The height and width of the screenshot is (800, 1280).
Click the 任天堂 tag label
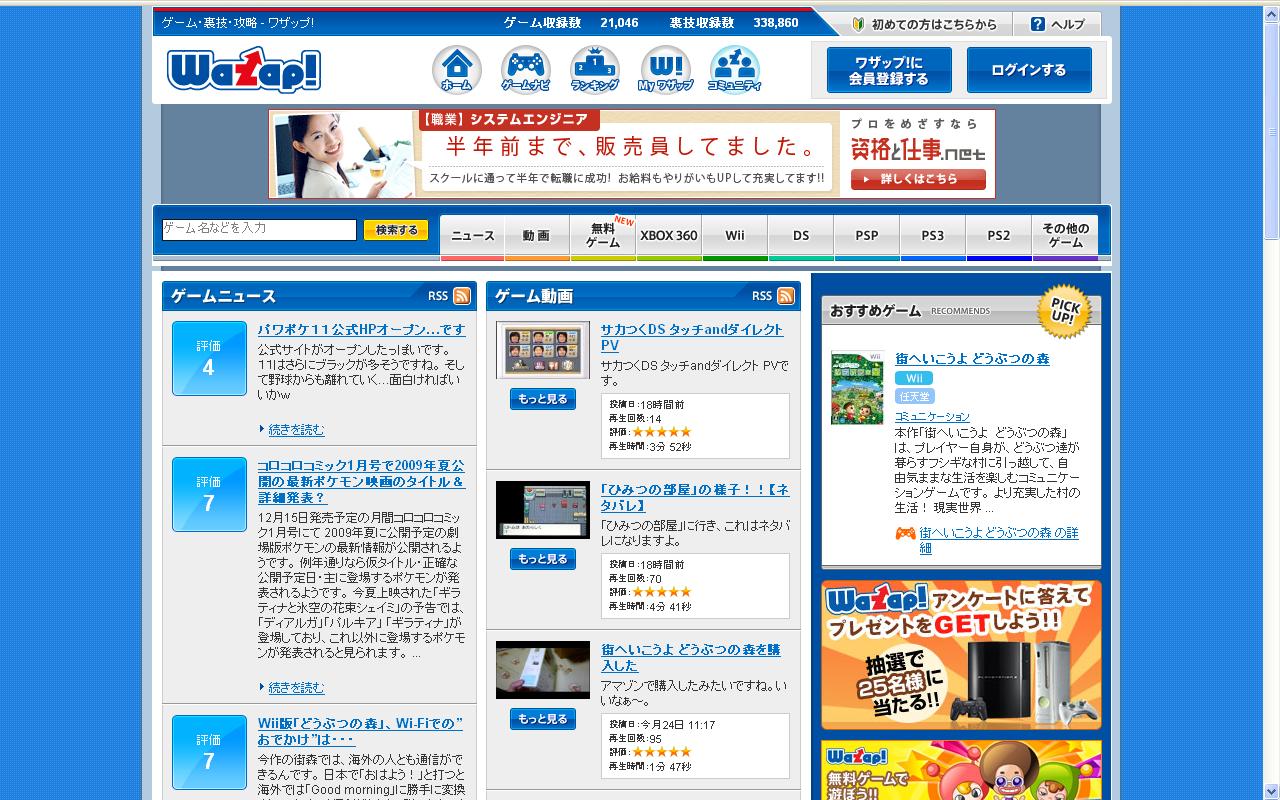coord(913,396)
